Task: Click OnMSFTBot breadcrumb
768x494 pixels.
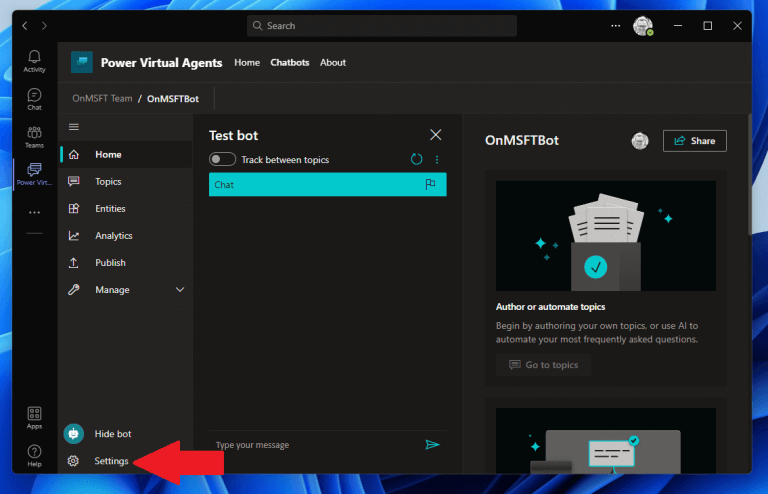Action: coord(173,99)
